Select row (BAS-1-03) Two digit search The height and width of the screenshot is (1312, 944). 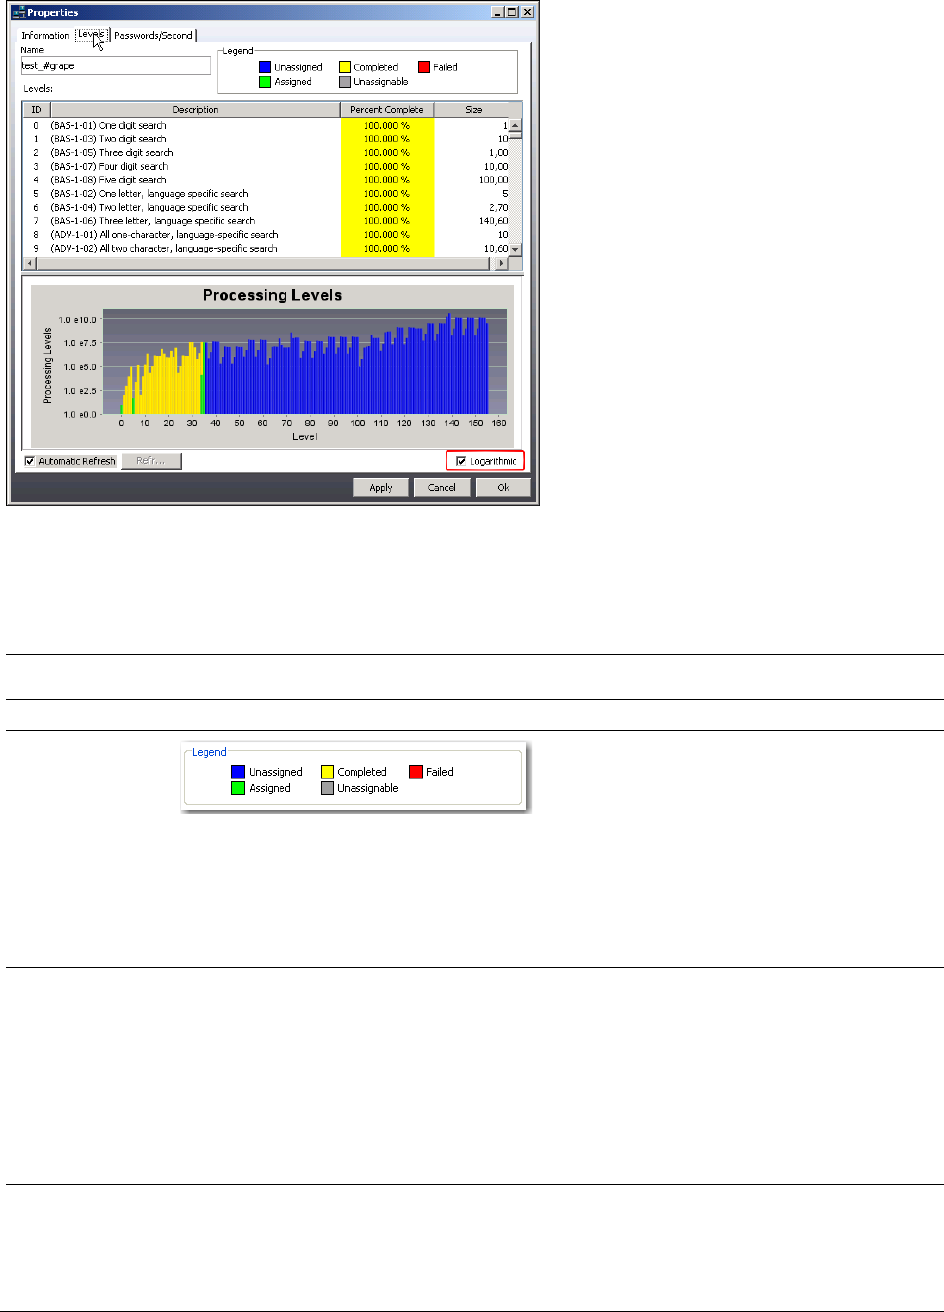coord(265,139)
